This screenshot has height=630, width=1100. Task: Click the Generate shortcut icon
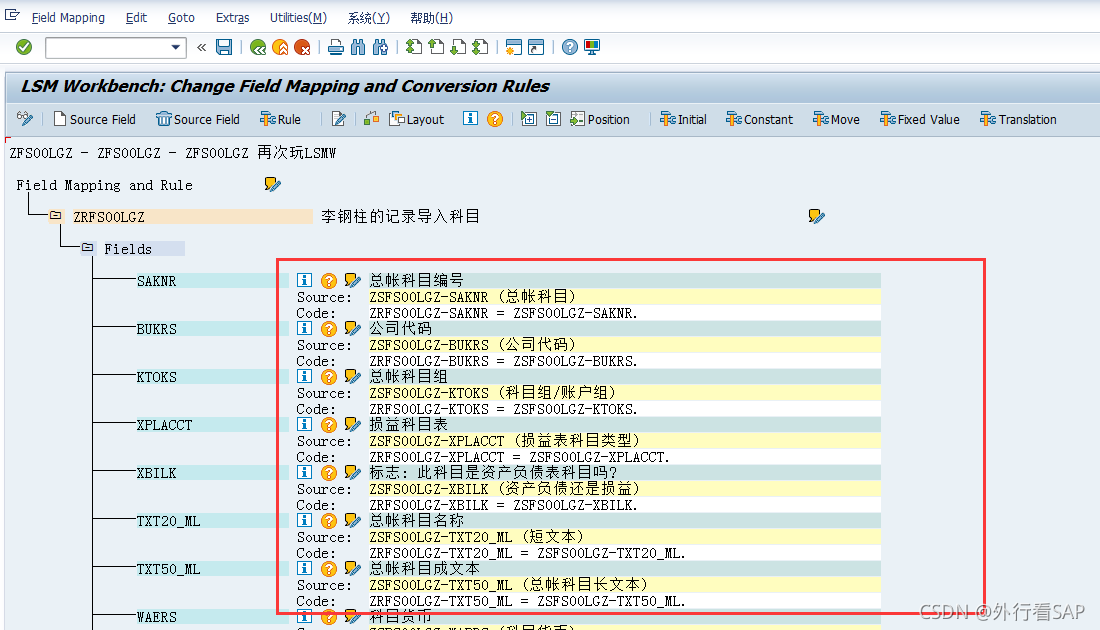tap(536, 47)
